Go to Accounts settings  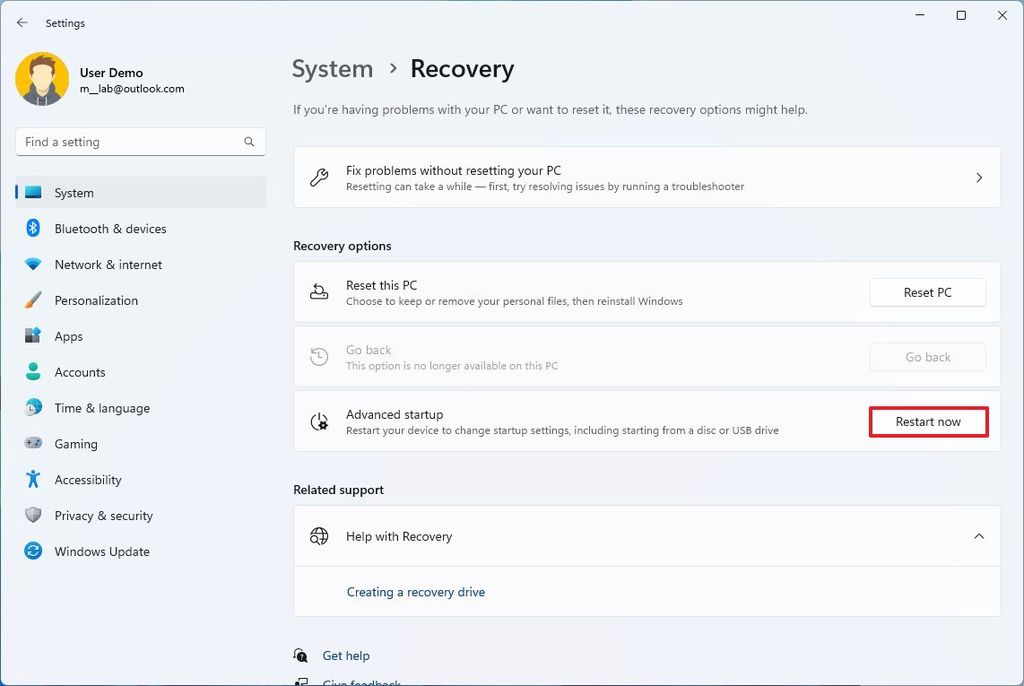tap(80, 372)
